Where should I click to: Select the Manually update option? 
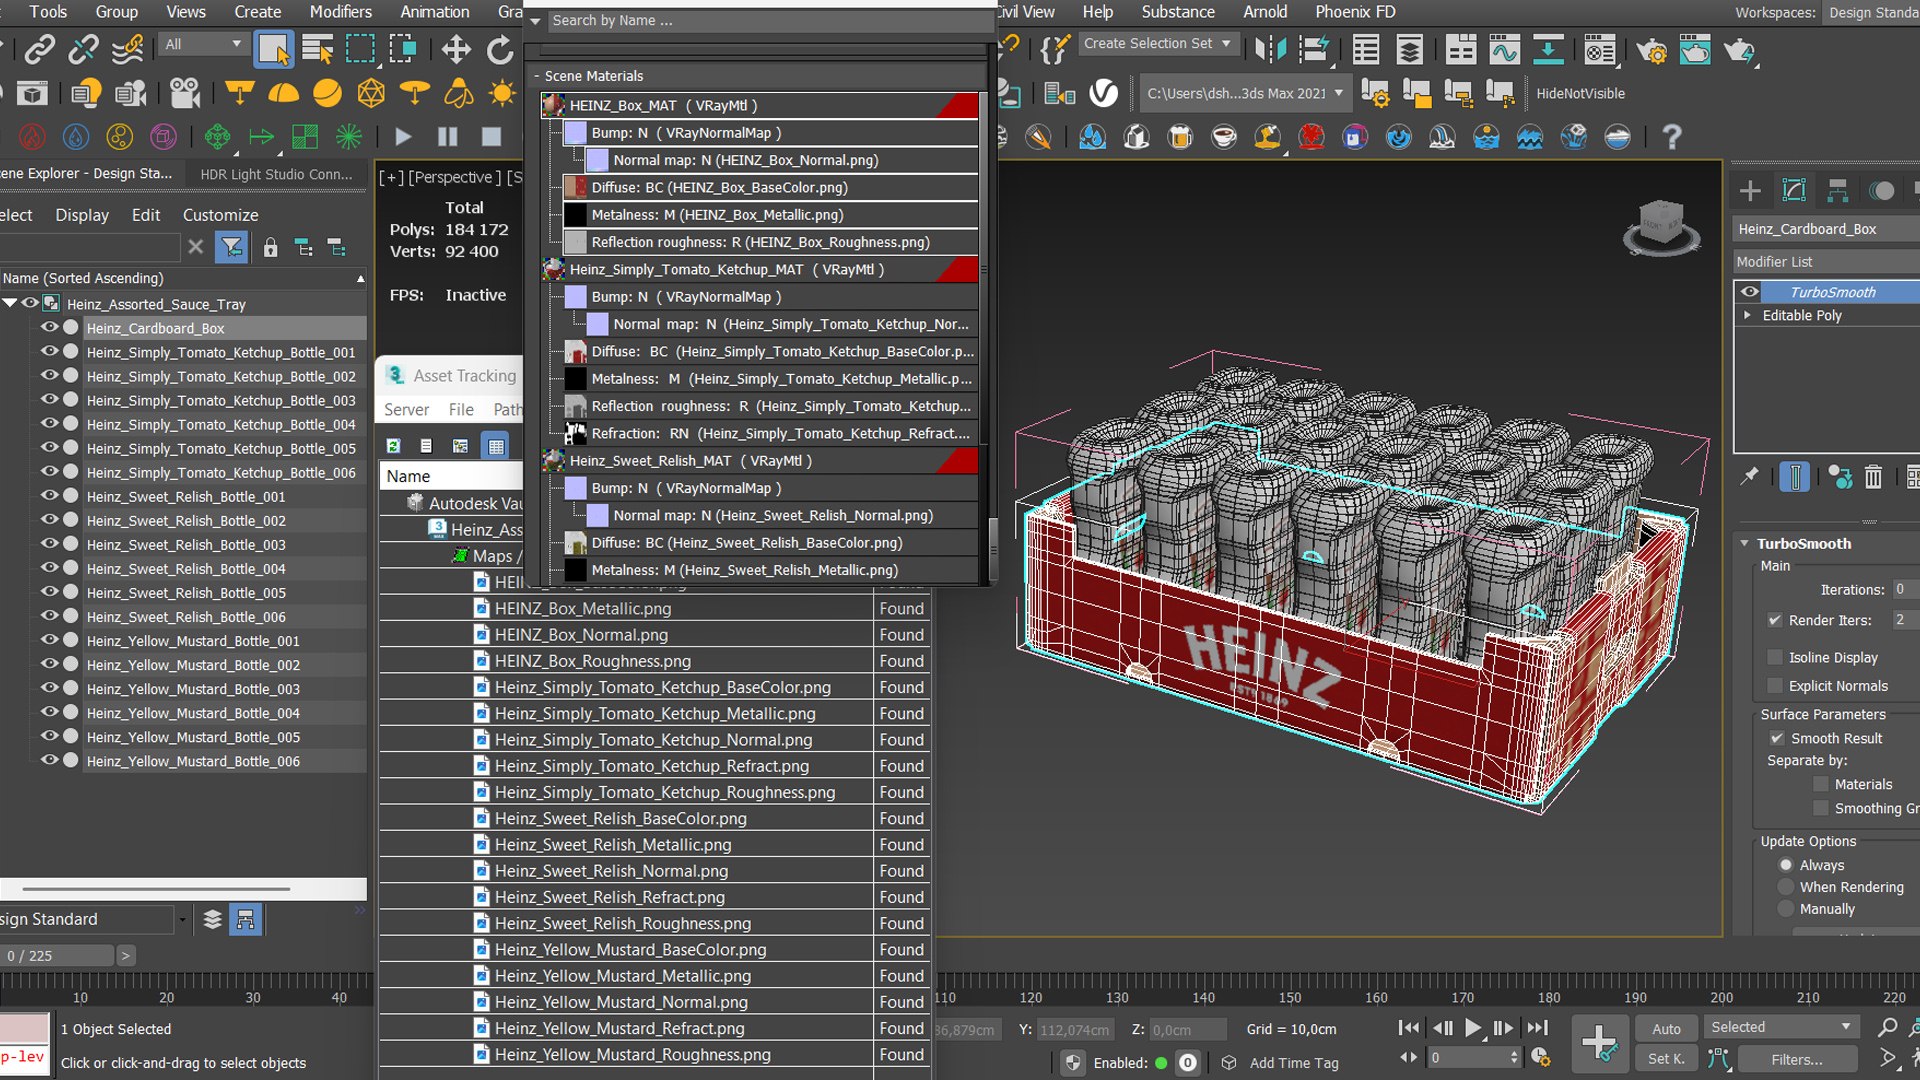1786,909
